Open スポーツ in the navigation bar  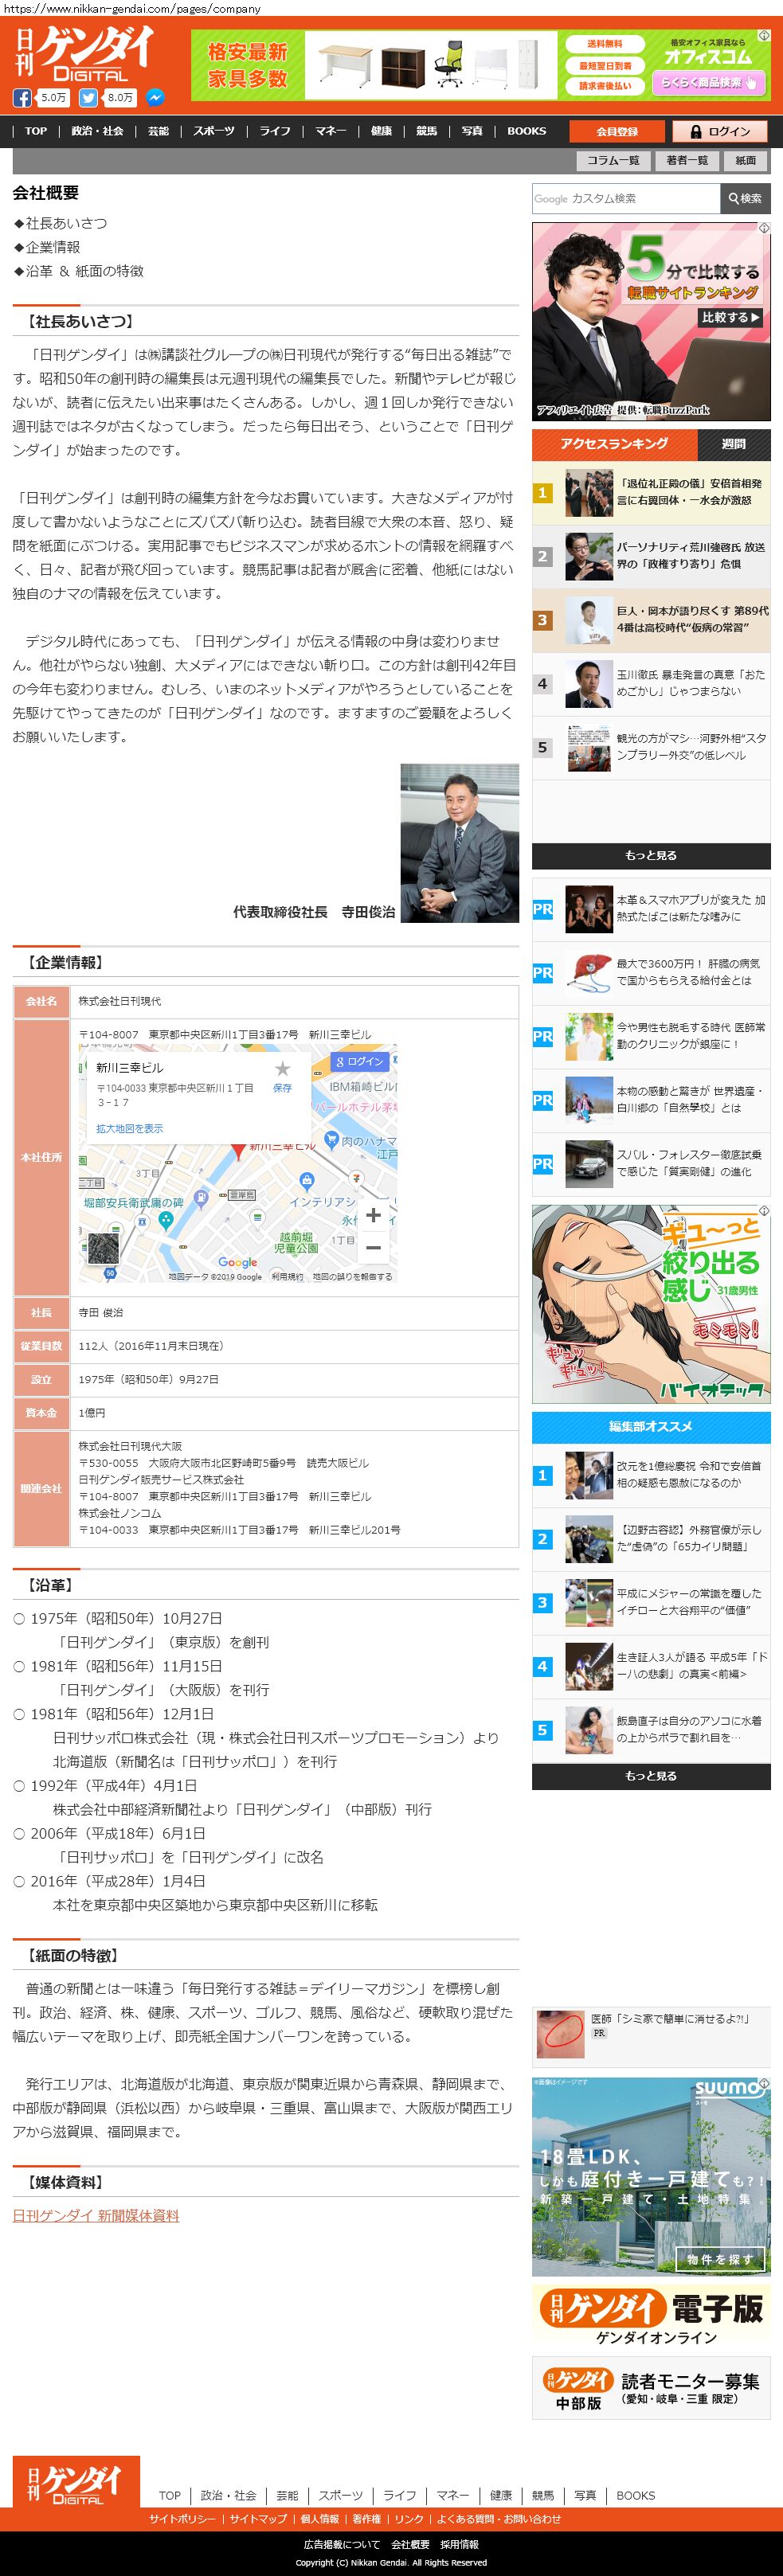(x=214, y=131)
